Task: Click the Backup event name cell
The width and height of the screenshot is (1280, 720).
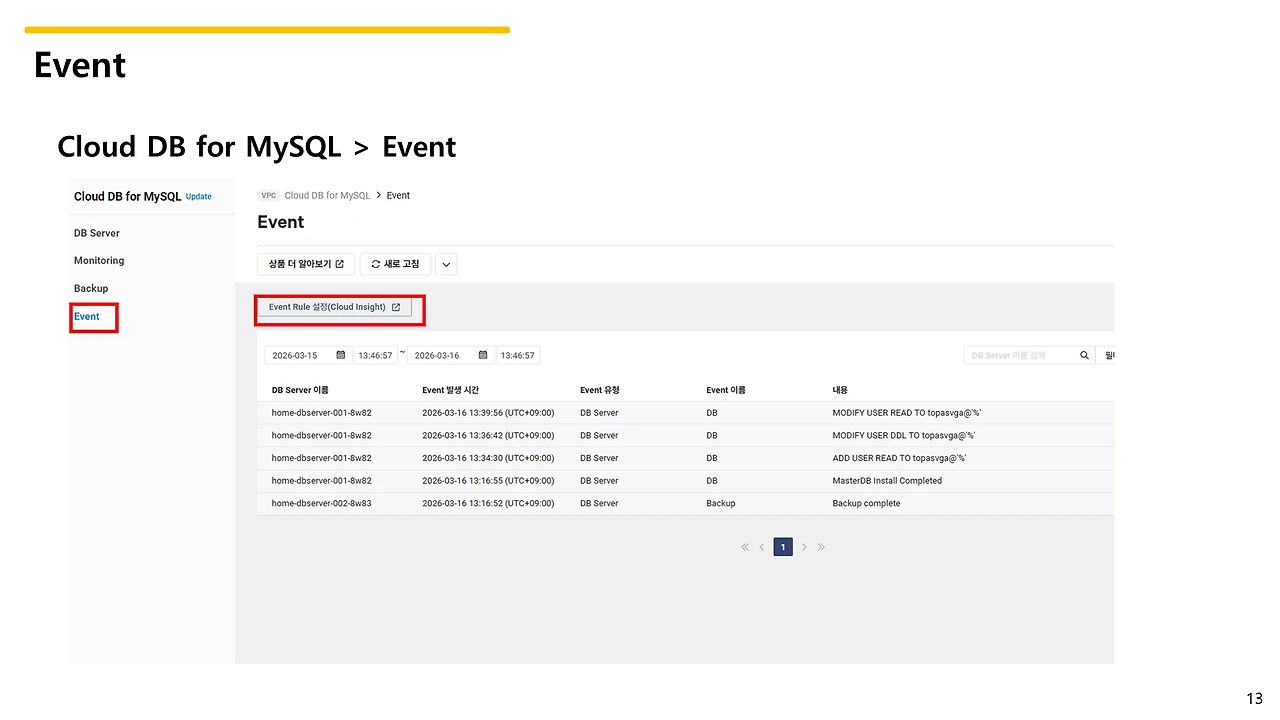Action: [x=721, y=504]
